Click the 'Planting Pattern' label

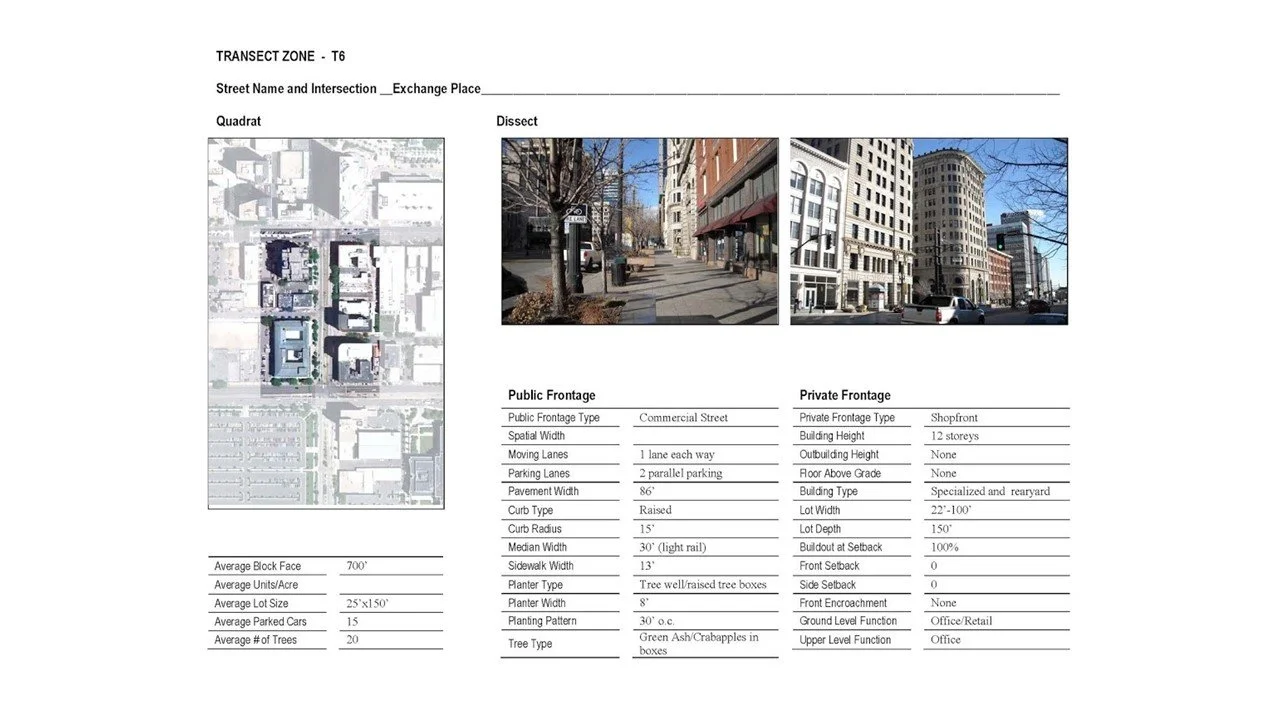542,621
